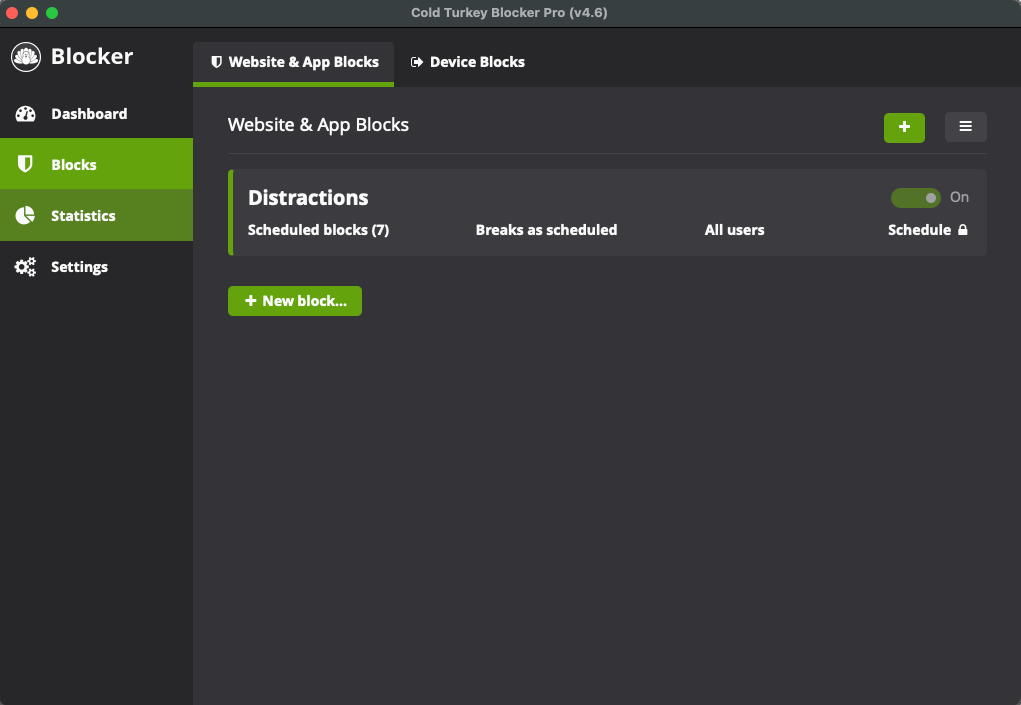The height and width of the screenshot is (705, 1021).
Task: Open the Statistics sidebar page
Action: (96, 215)
